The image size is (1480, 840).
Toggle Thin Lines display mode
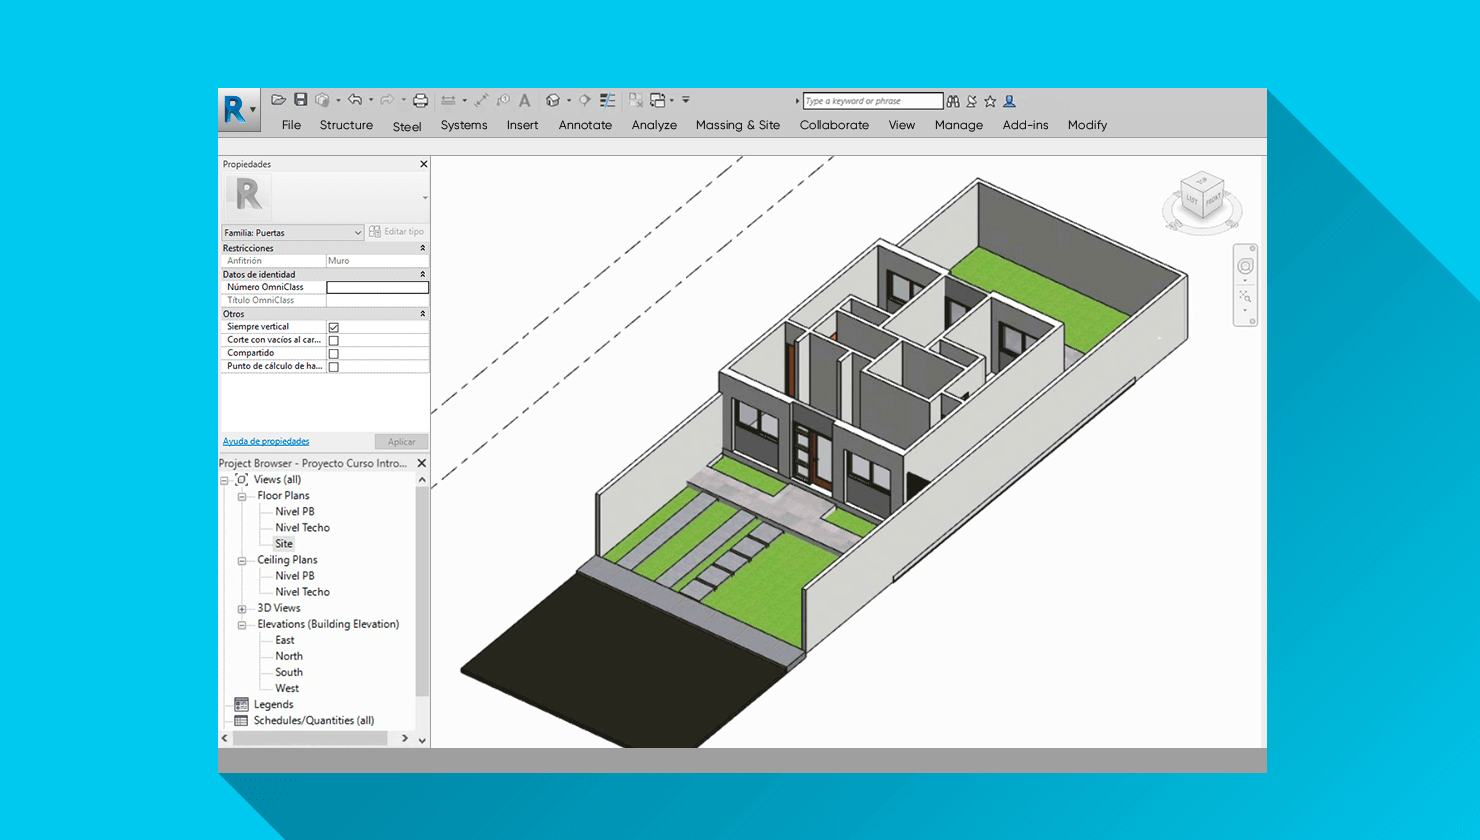607,100
